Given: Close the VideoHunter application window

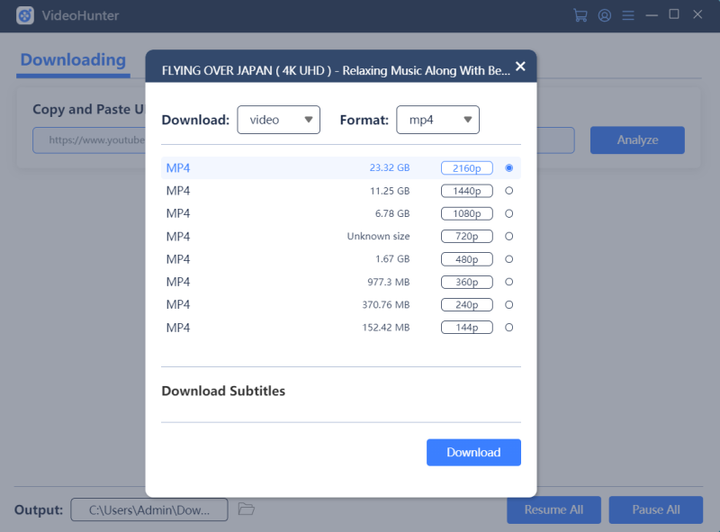Looking at the screenshot, I should 698,15.
